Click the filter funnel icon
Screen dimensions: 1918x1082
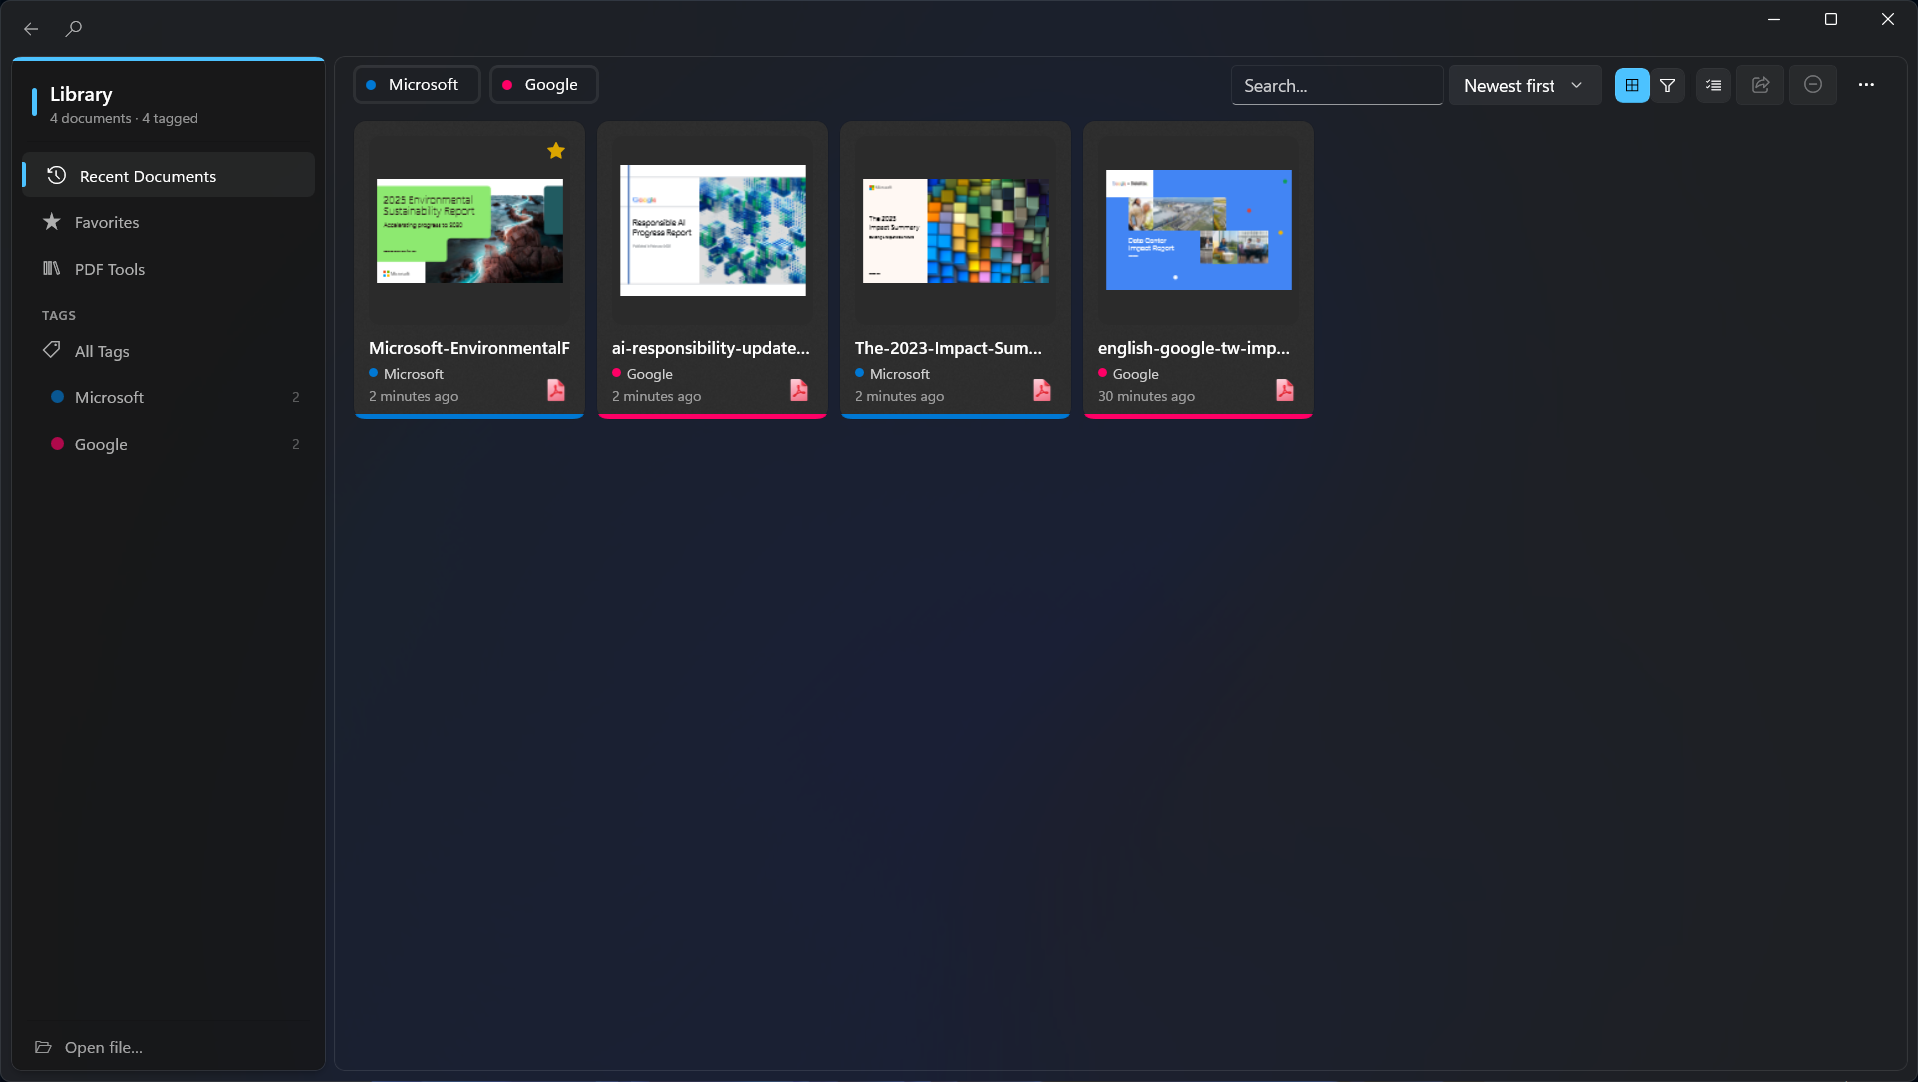click(x=1667, y=86)
